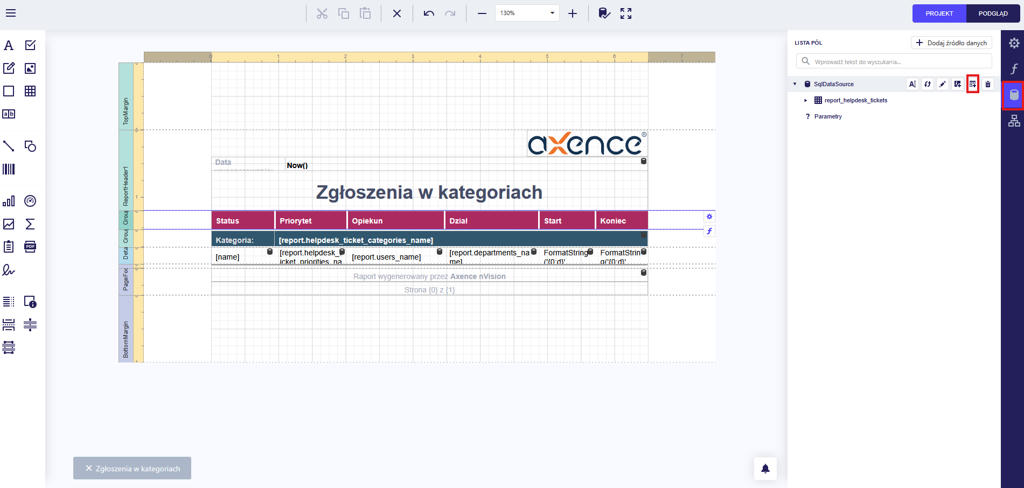
Task: Expand the report_helpdesk_tickets table
Action: tap(806, 100)
